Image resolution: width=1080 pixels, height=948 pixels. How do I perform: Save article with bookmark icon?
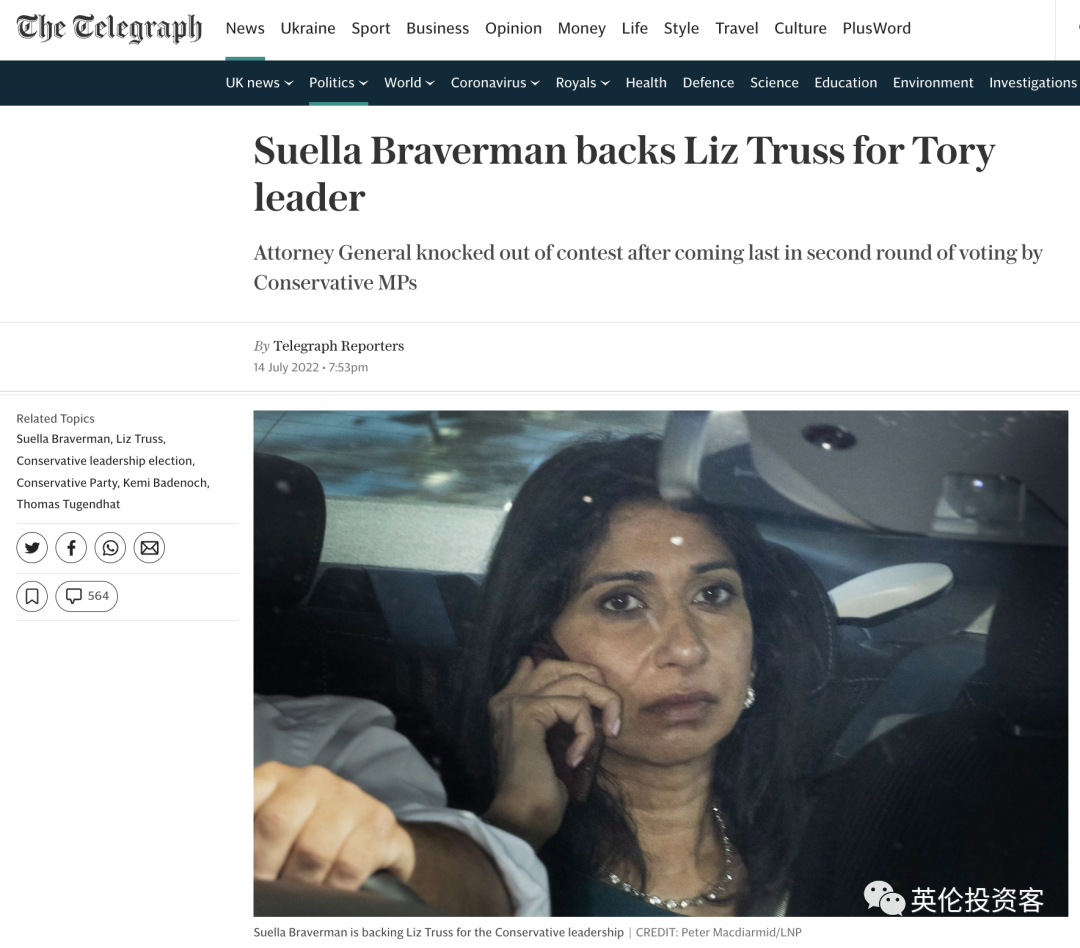(x=32, y=596)
